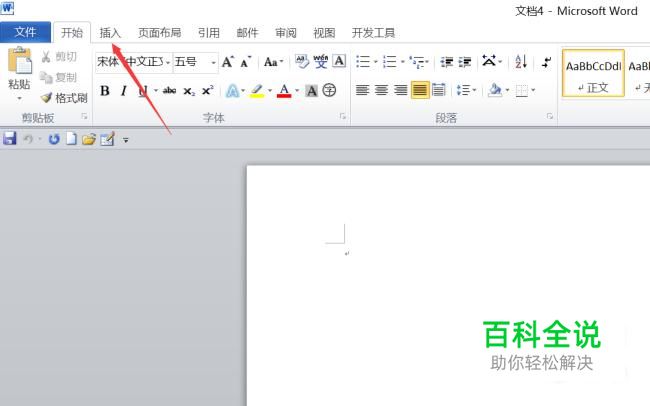Expand the highlight color dropdown arrow
650x406 pixels.
(x=270, y=91)
